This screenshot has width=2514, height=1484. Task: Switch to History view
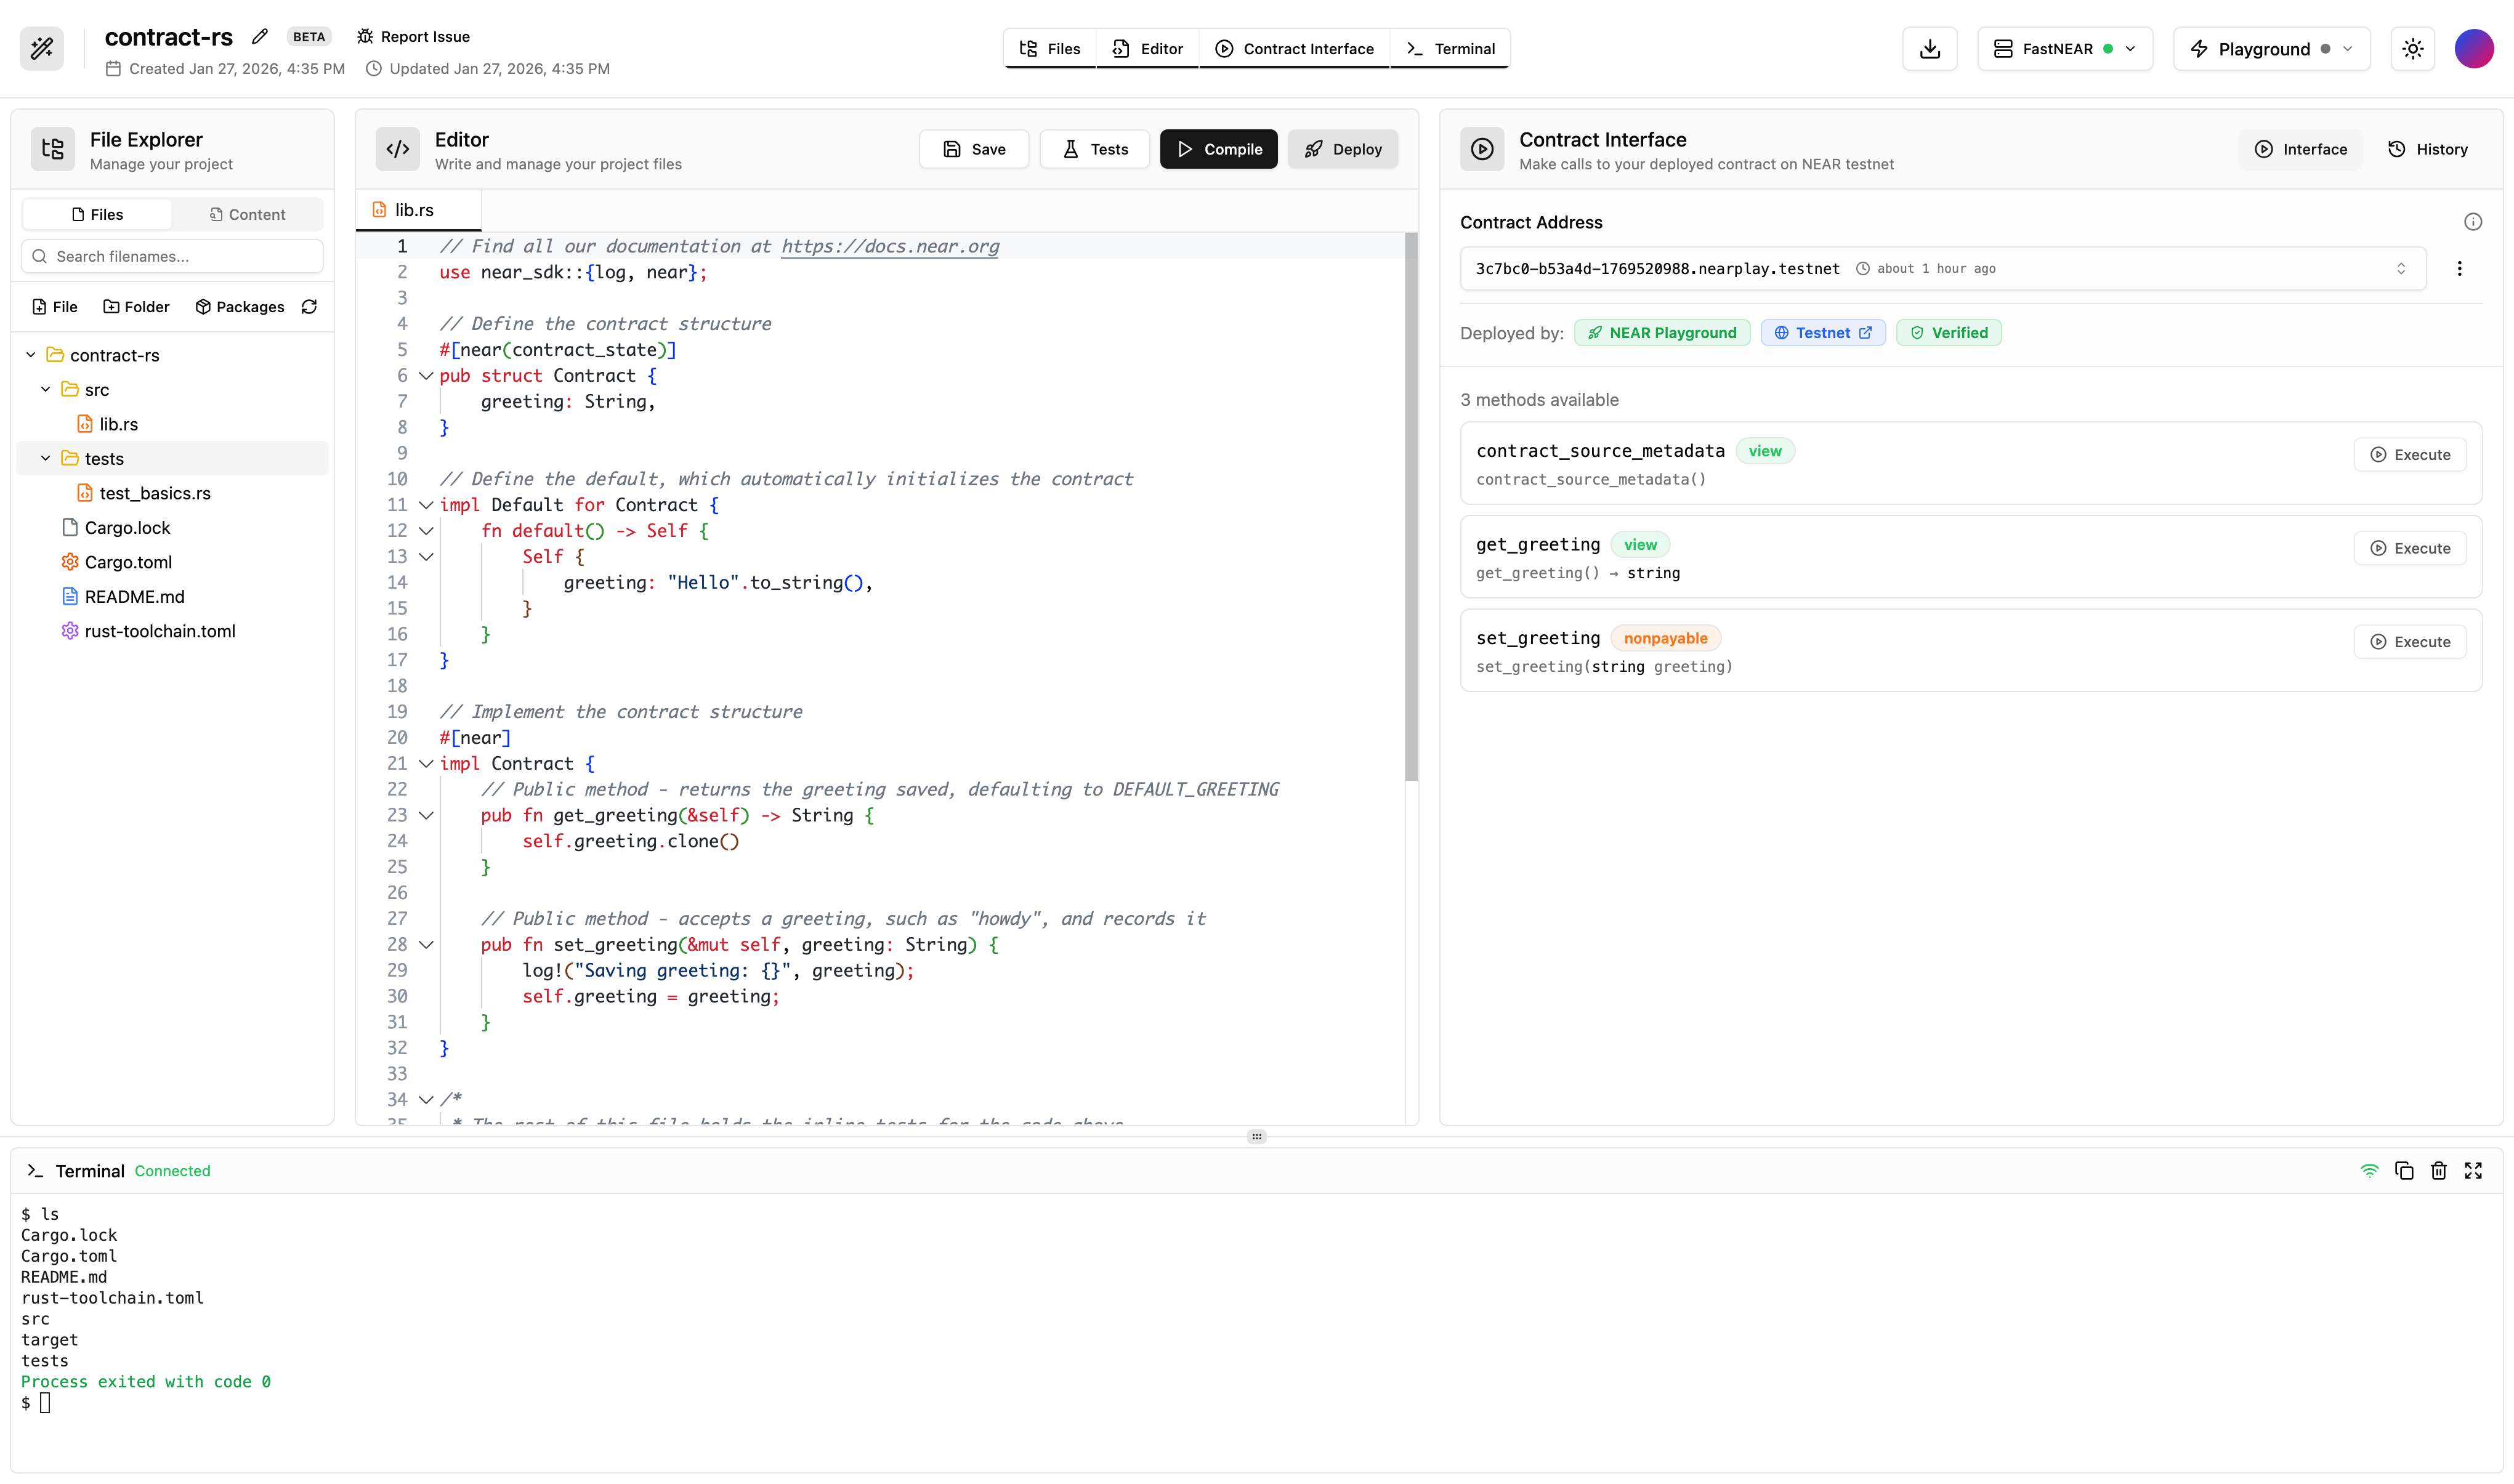(2428, 149)
